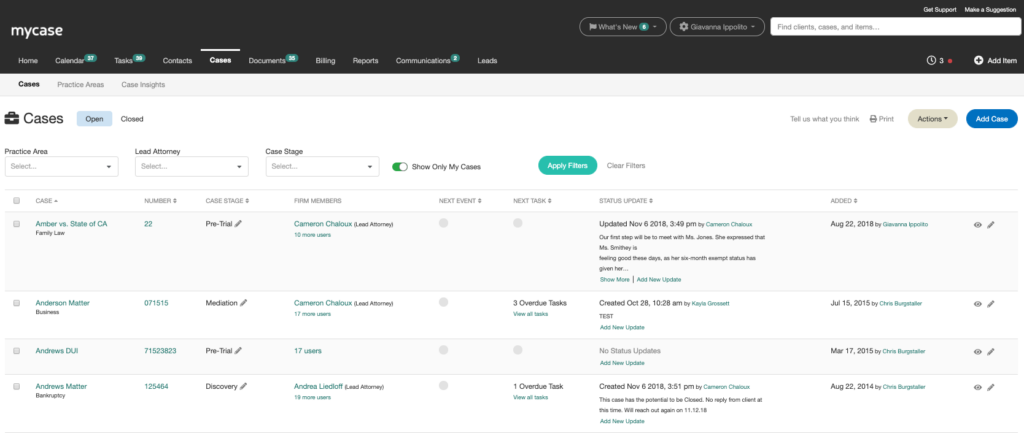This screenshot has width=1024, height=433.
Task: Tick the select-all checkbox in the table header
Action: tap(17, 200)
